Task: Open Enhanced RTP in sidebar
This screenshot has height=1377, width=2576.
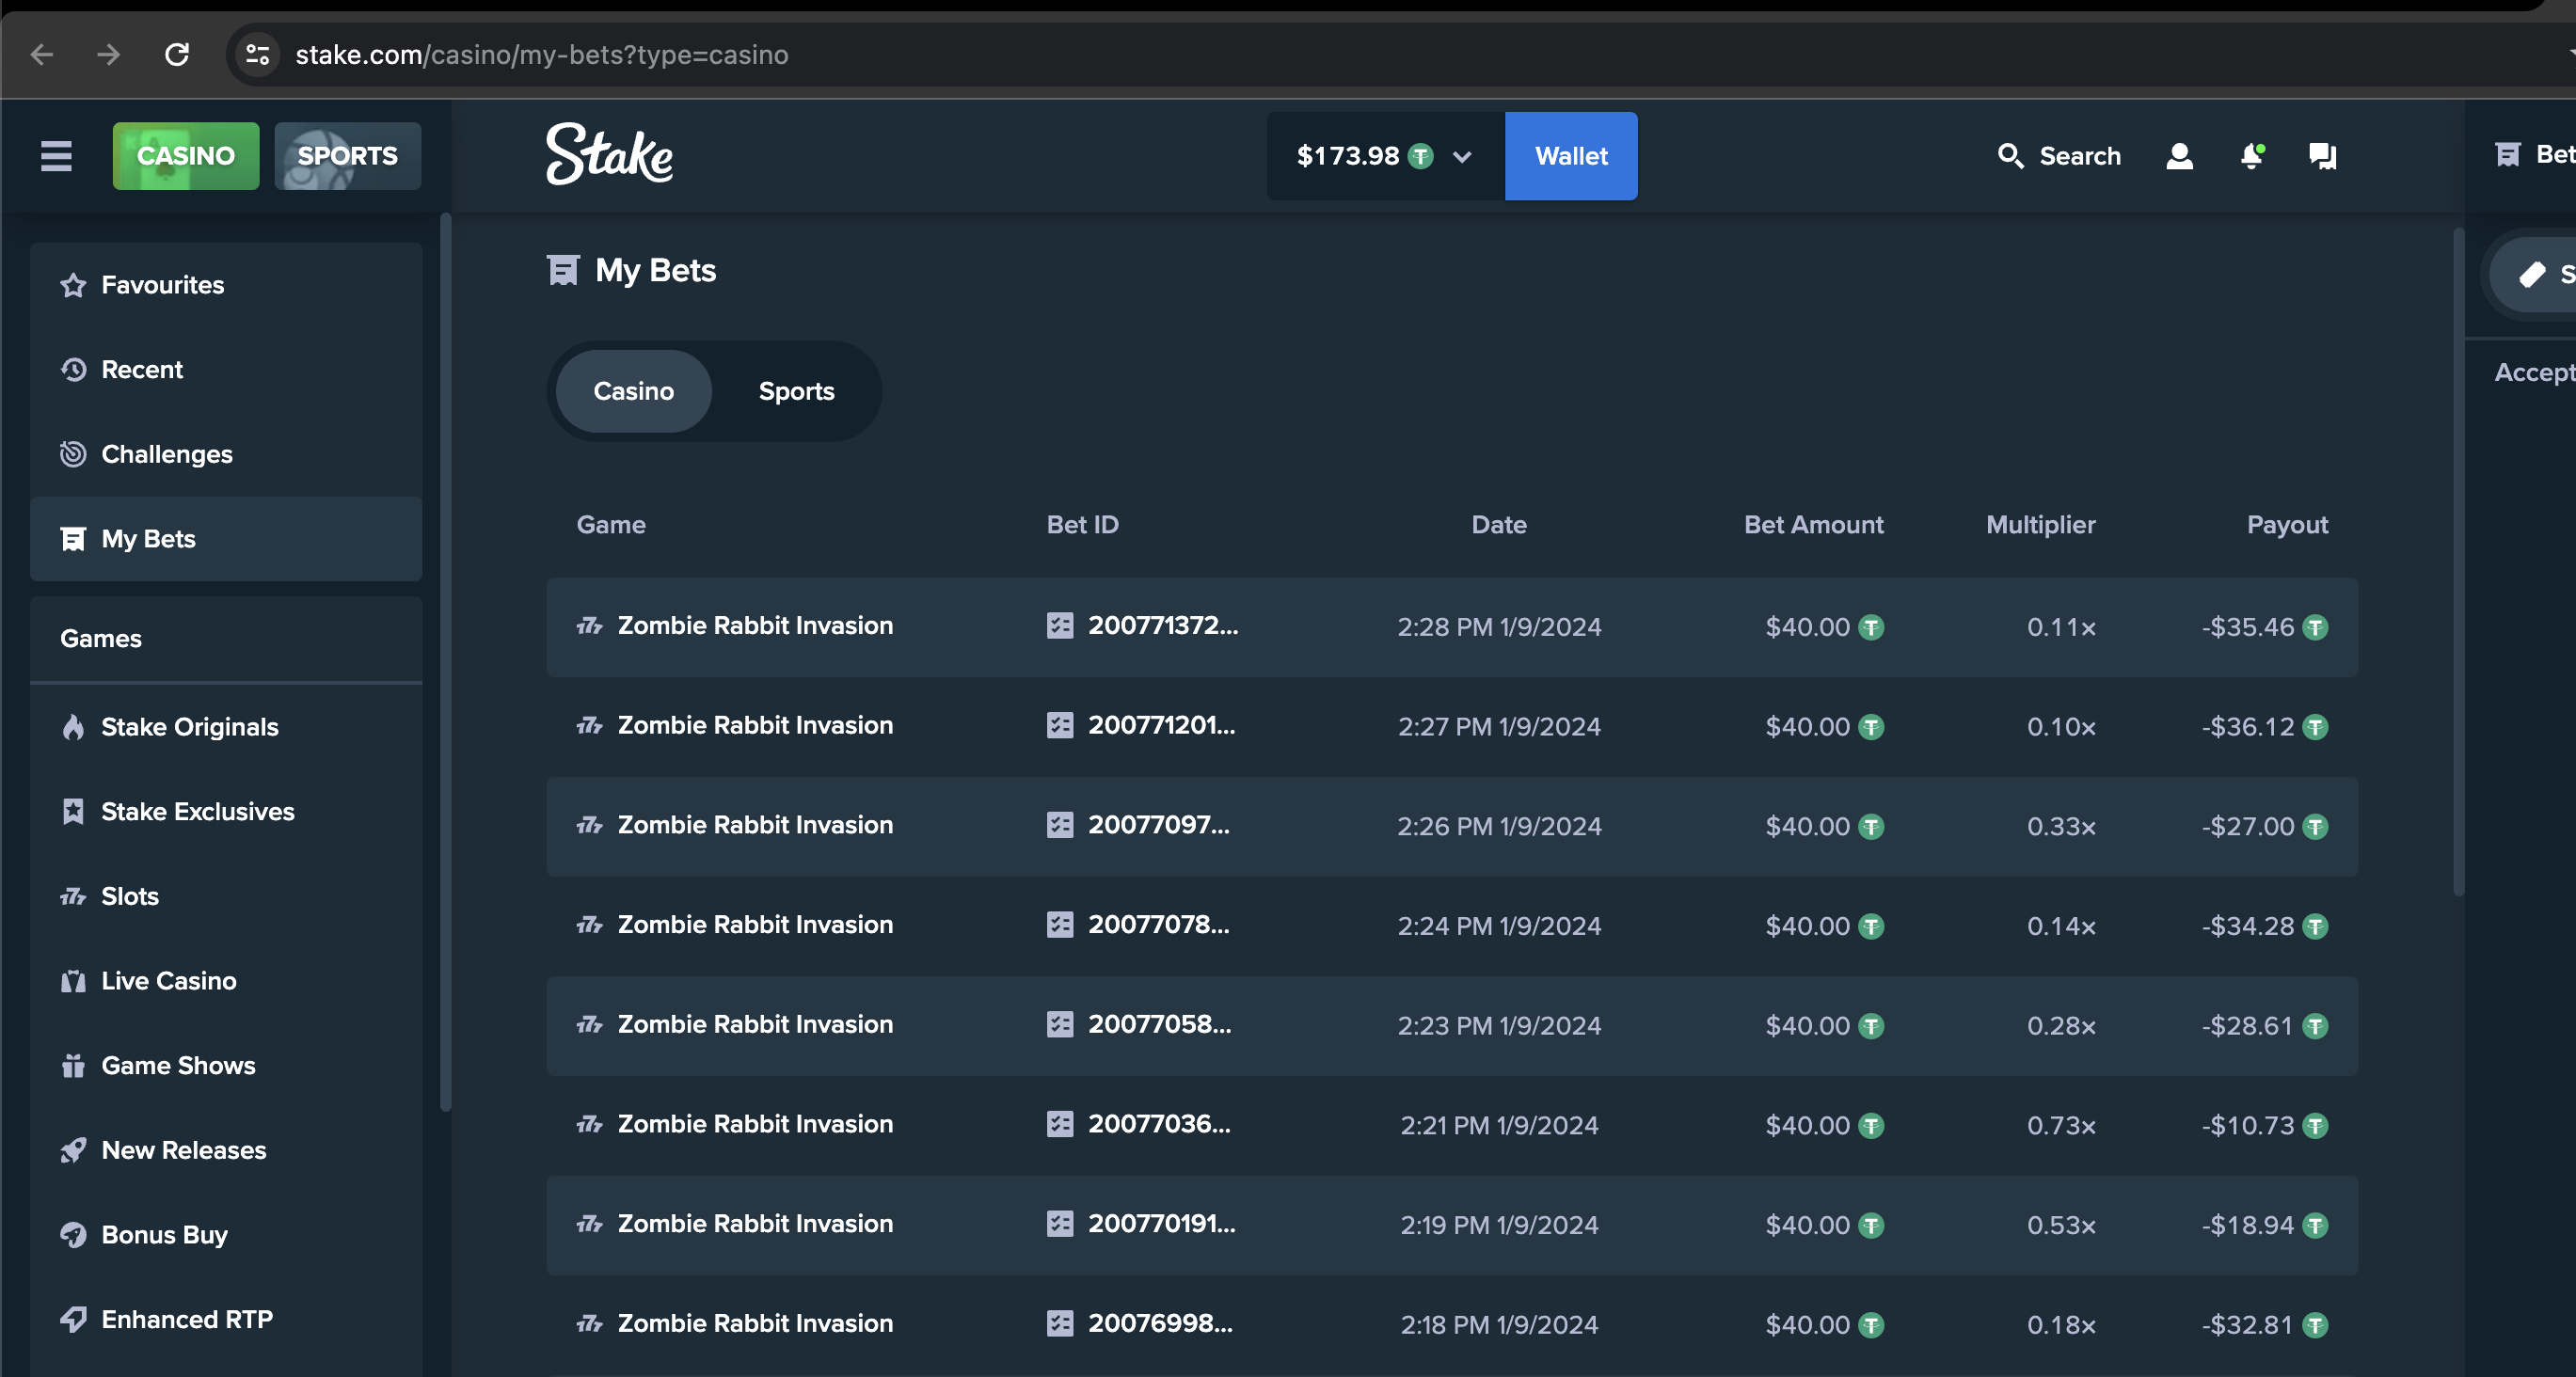Action: 226,1320
